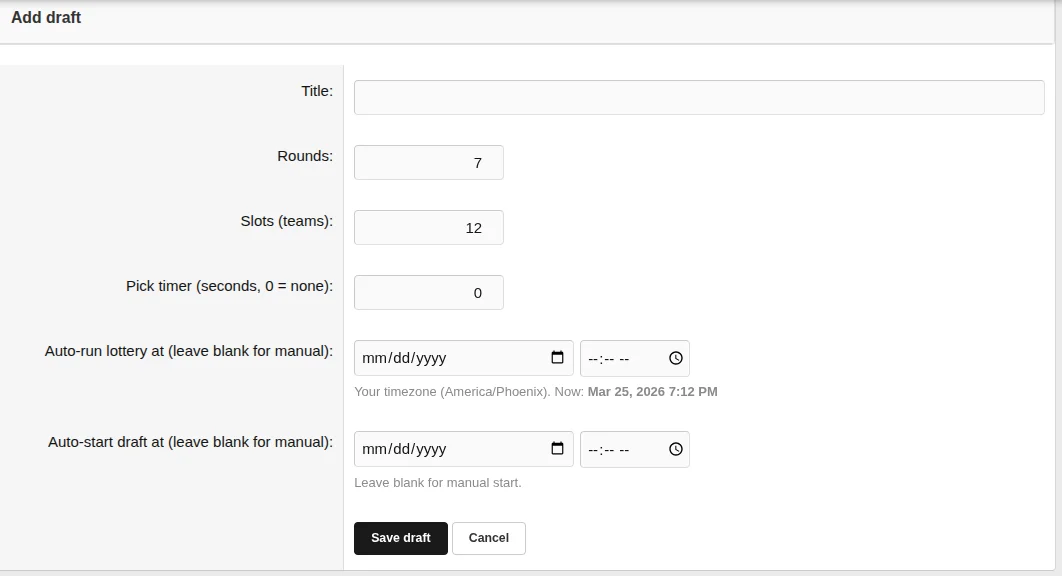Viewport: 1062px width, 576px height.
Task: Select month segment of auto-run lottery date
Action: 373,358
